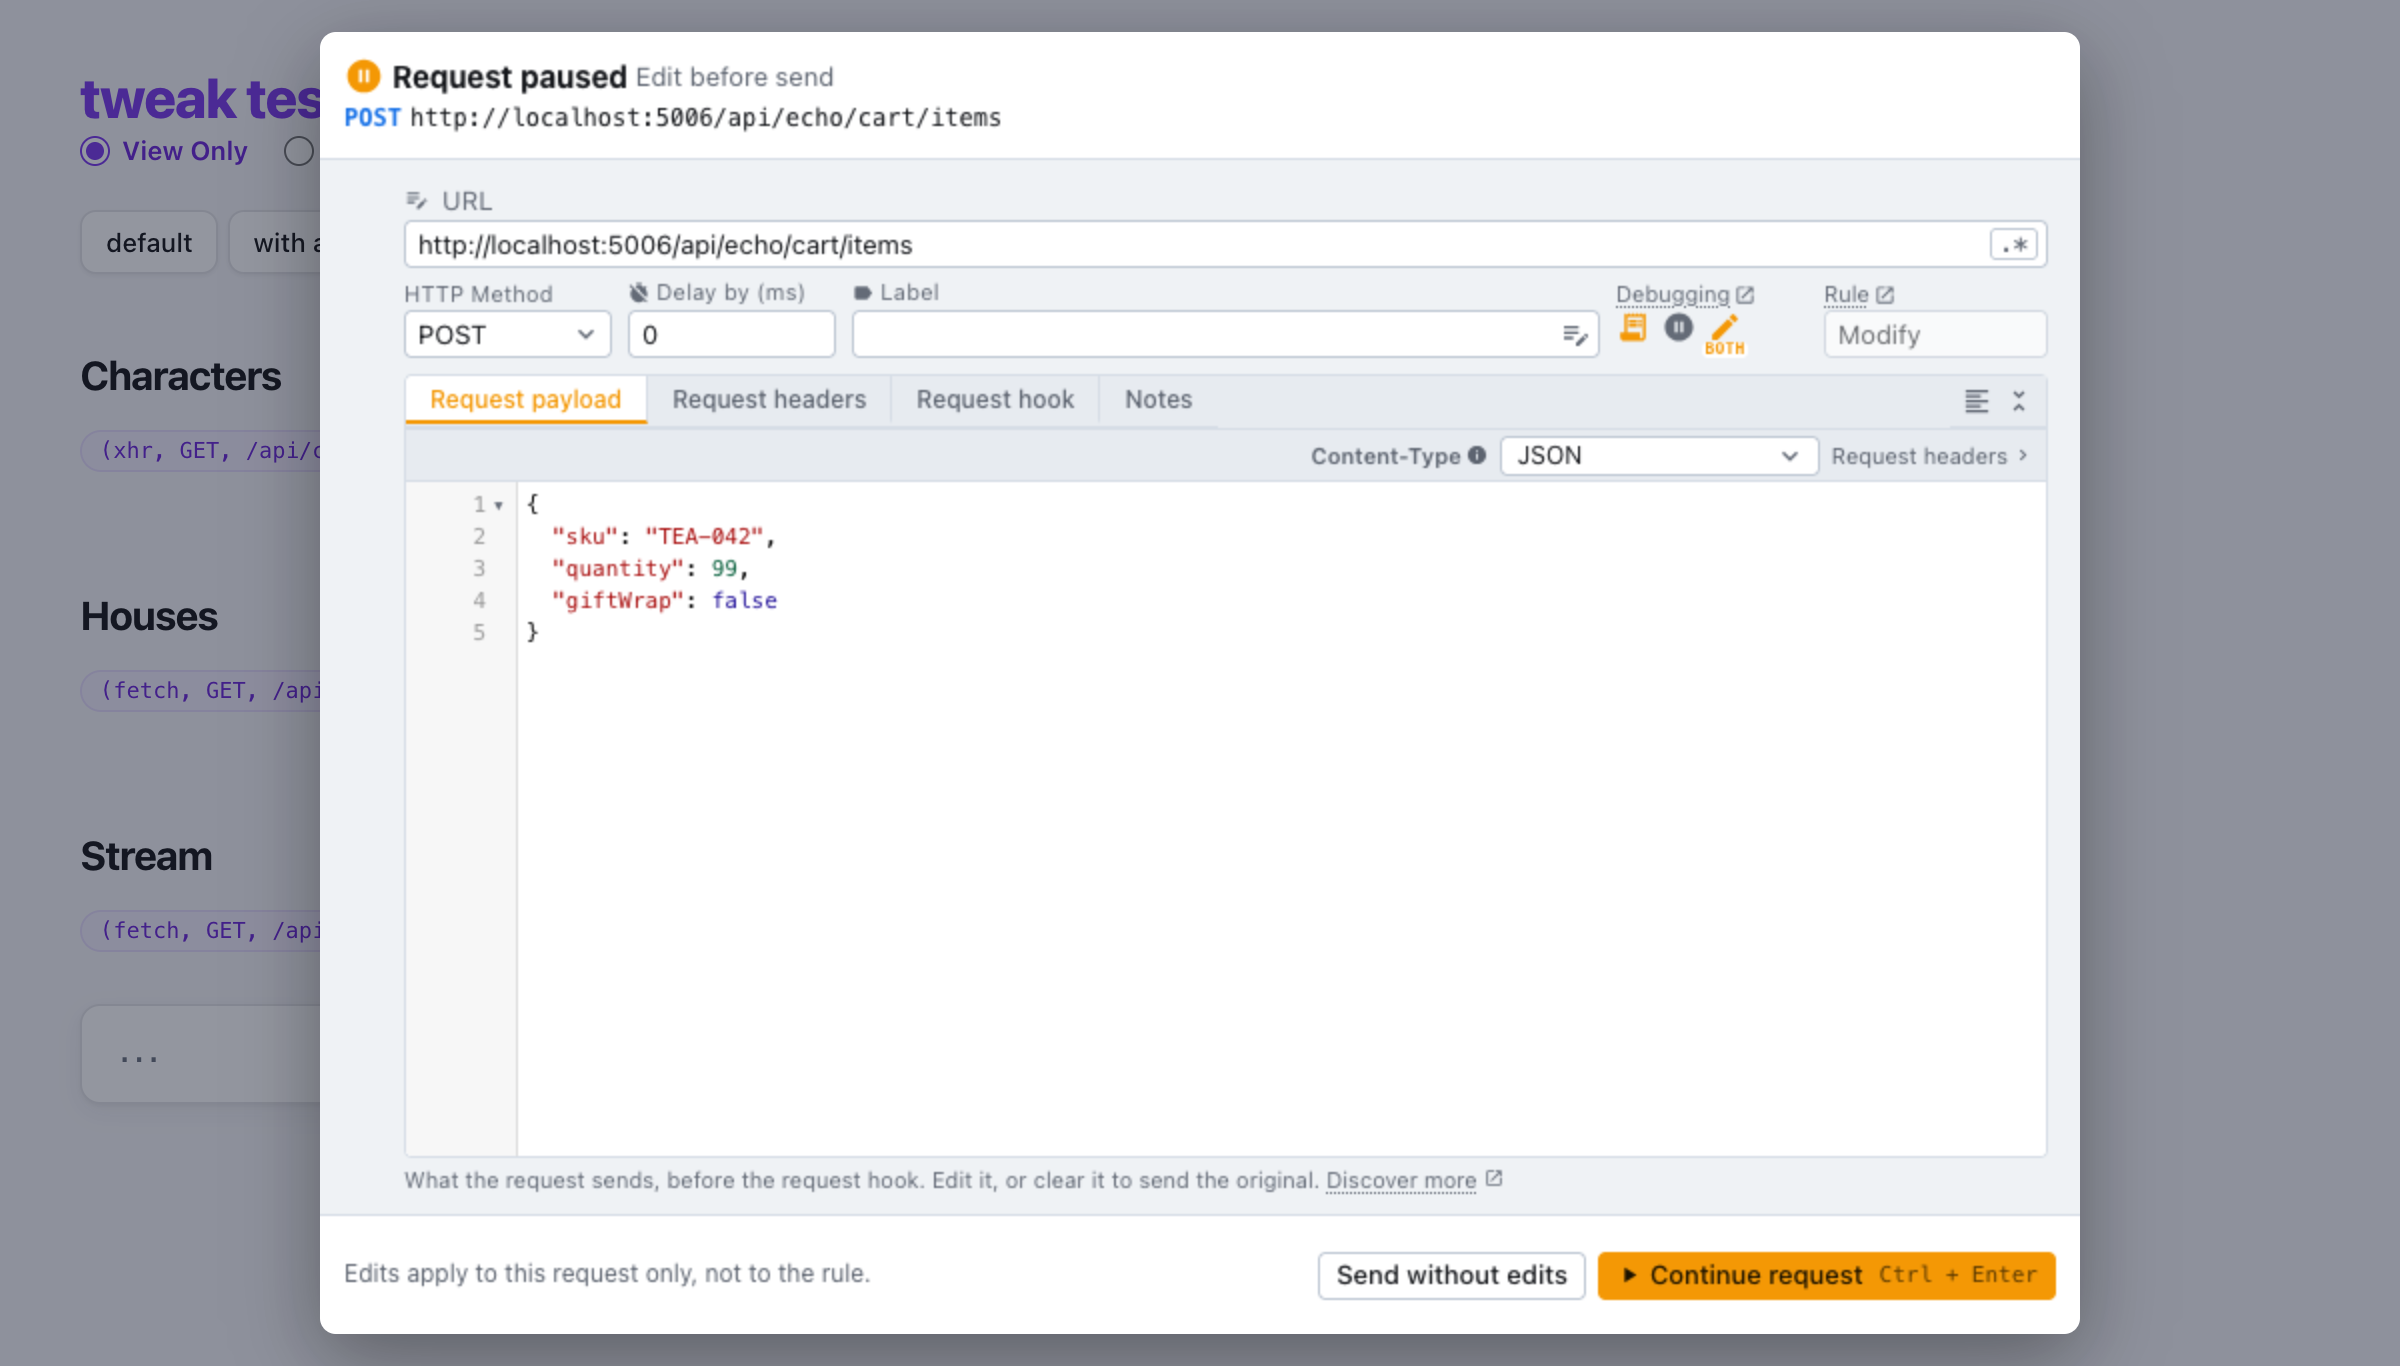Click the Continue request button

1826,1275
